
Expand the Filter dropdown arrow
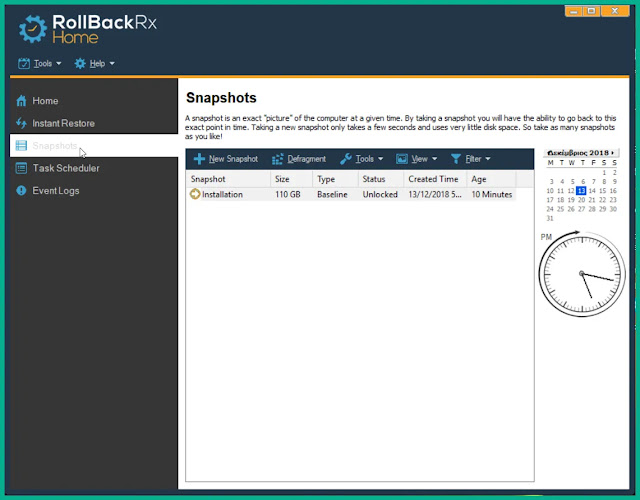click(x=488, y=159)
